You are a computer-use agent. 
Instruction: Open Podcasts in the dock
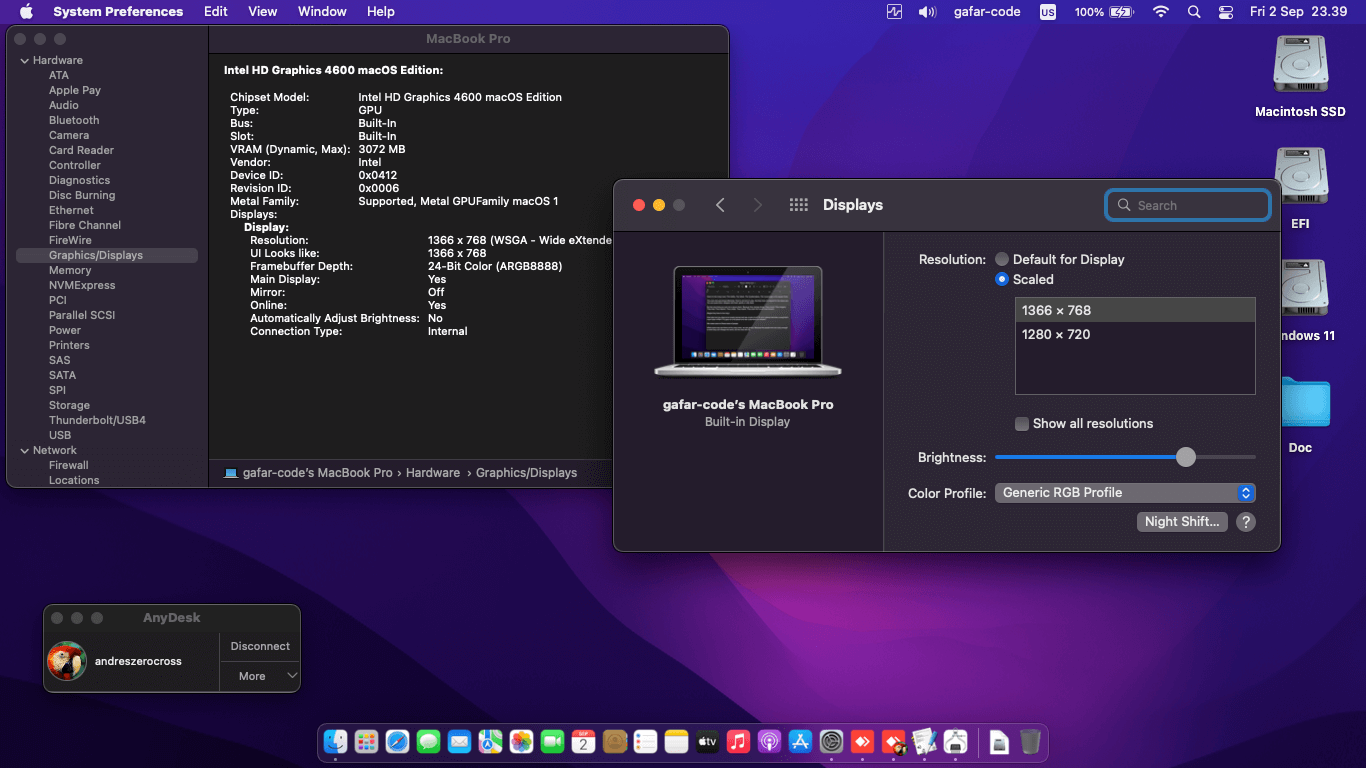[x=769, y=742]
